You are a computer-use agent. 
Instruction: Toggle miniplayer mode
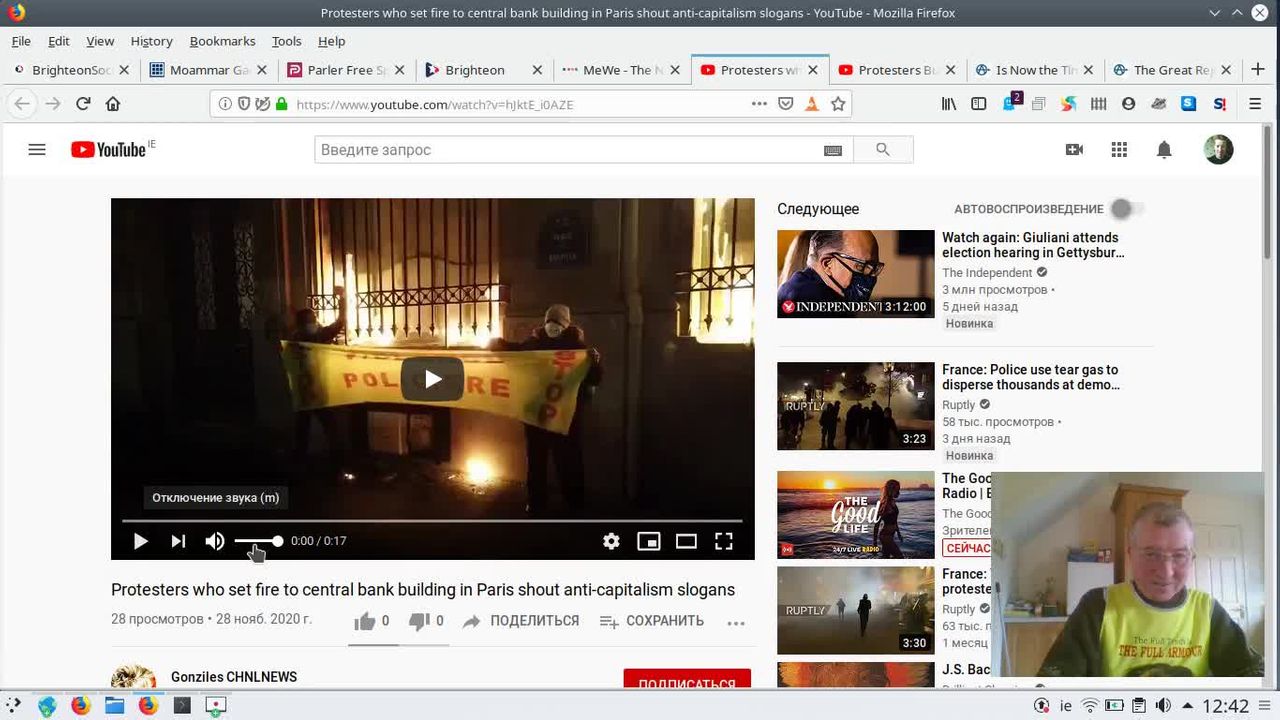click(649, 541)
